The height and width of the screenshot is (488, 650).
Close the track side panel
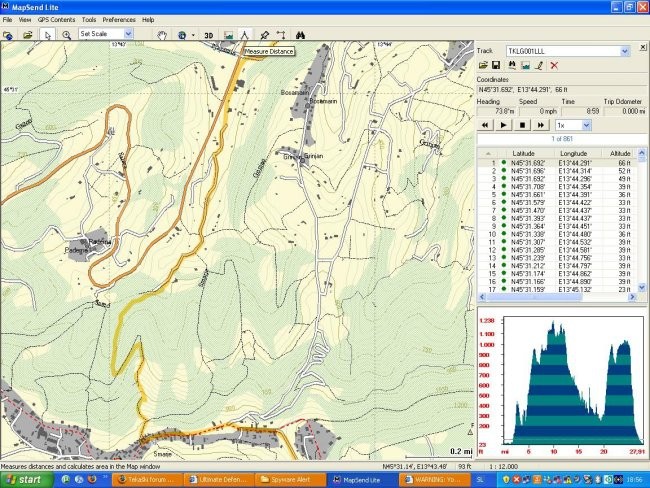click(x=643, y=47)
